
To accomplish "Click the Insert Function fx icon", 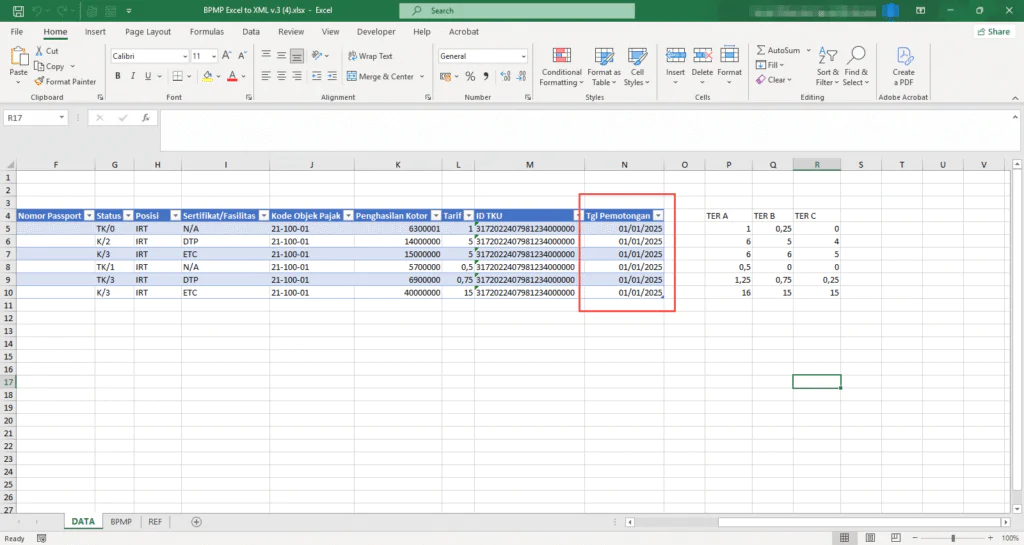I will (x=146, y=118).
